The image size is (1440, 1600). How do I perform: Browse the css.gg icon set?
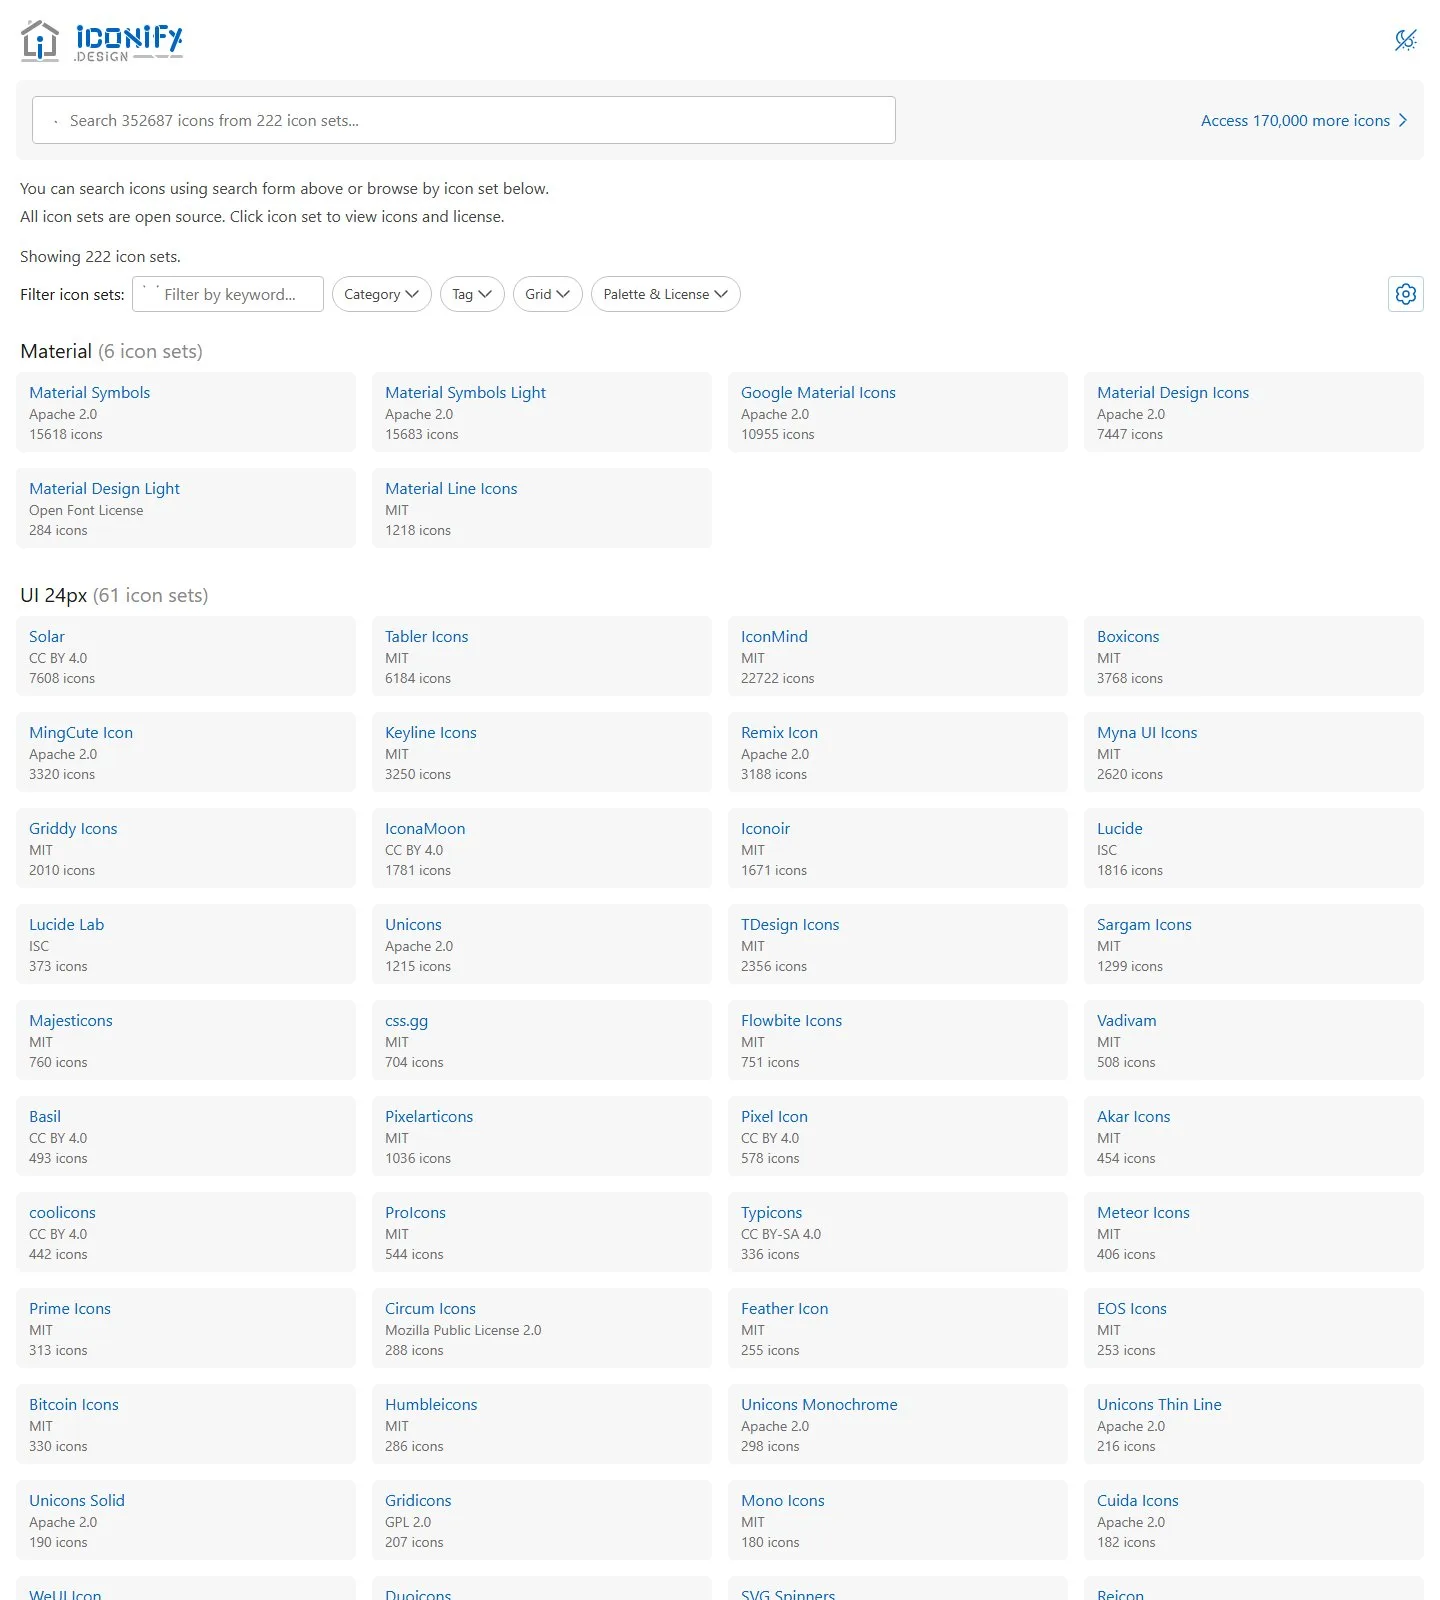click(x=542, y=1040)
